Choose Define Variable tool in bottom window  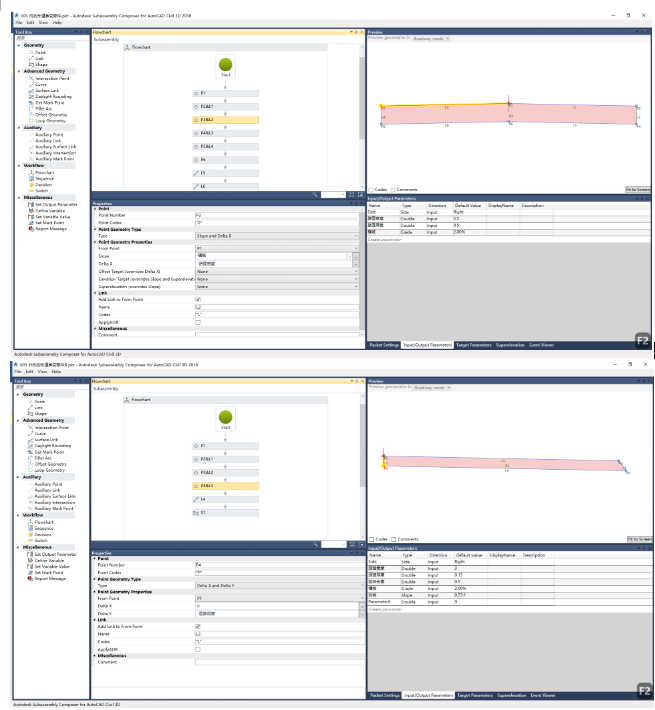tap(50, 561)
